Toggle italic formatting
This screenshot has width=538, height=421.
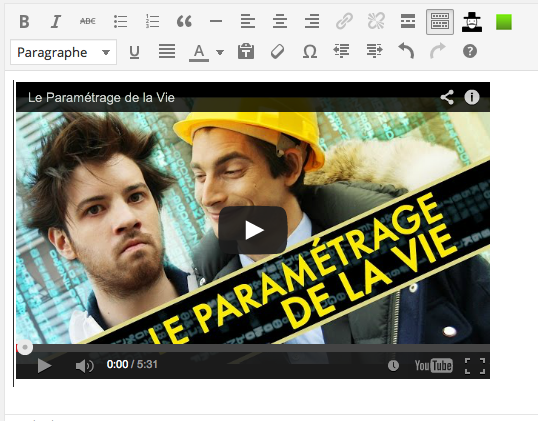[x=56, y=22]
